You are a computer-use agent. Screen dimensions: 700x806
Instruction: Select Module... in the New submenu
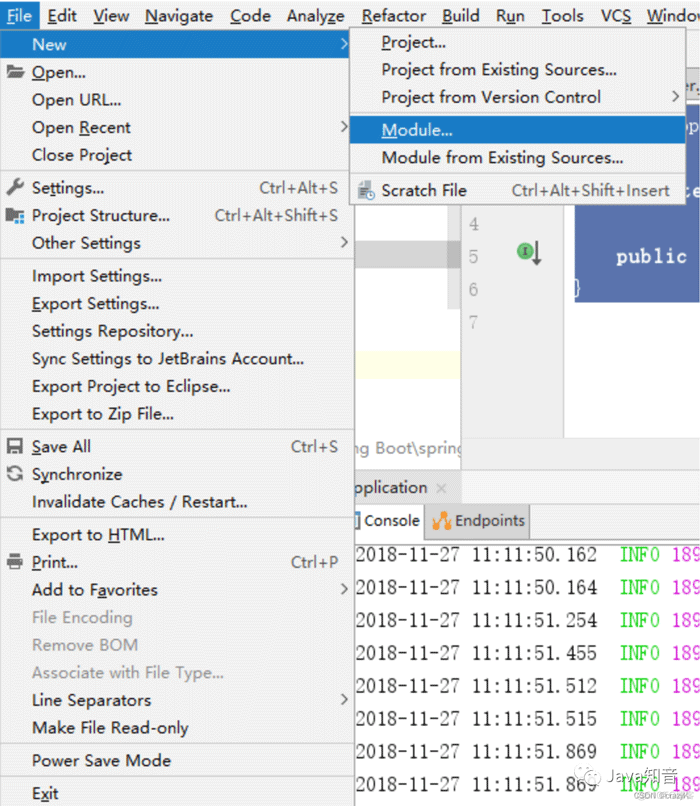518,130
